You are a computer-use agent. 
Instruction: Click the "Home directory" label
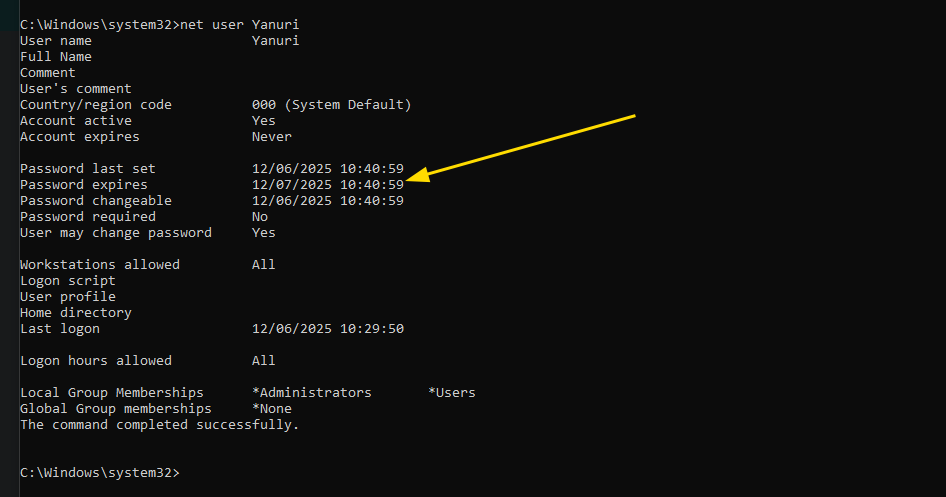click(75, 312)
